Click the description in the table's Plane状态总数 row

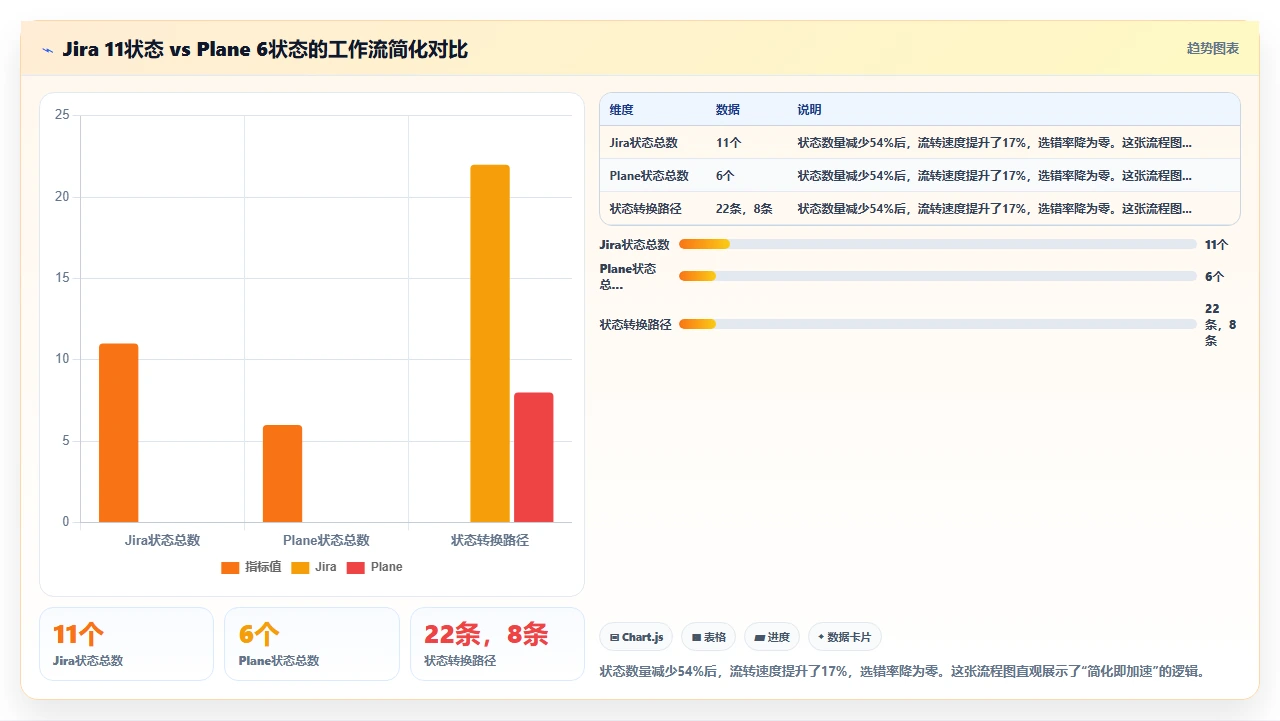995,176
